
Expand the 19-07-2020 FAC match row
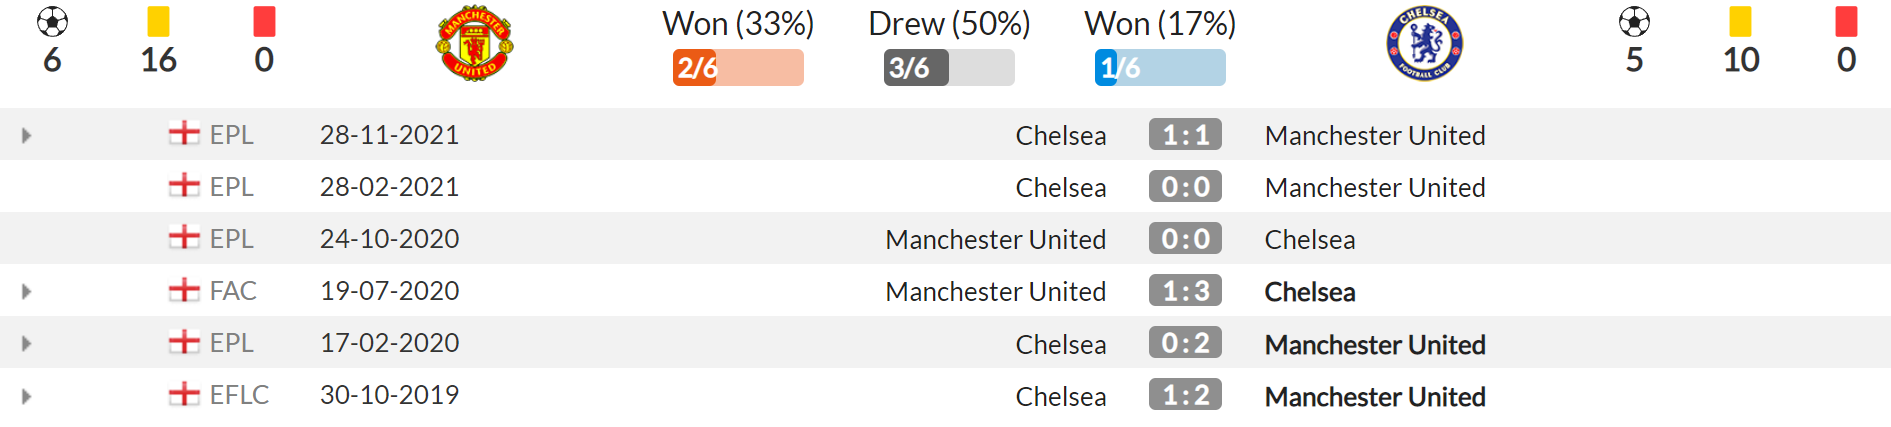[26, 291]
